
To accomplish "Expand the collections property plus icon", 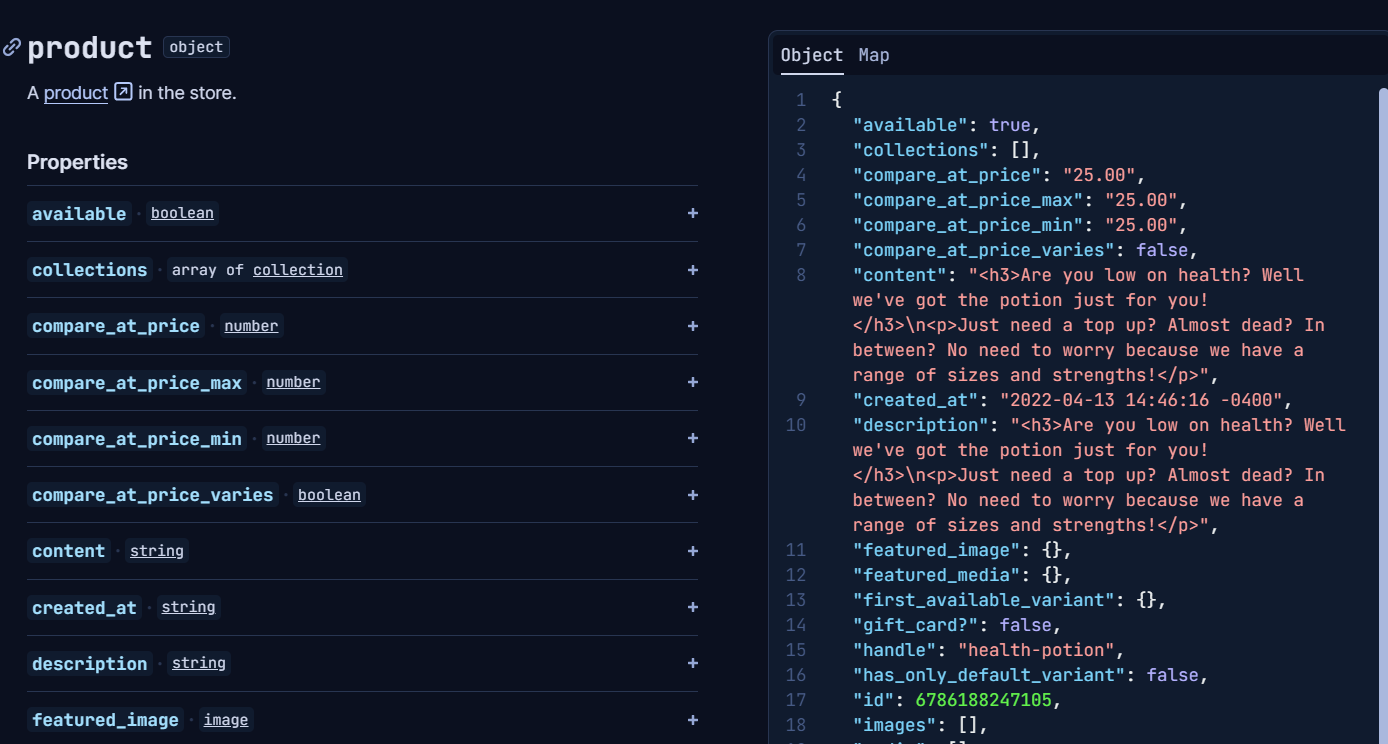I will click(x=692, y=270).
